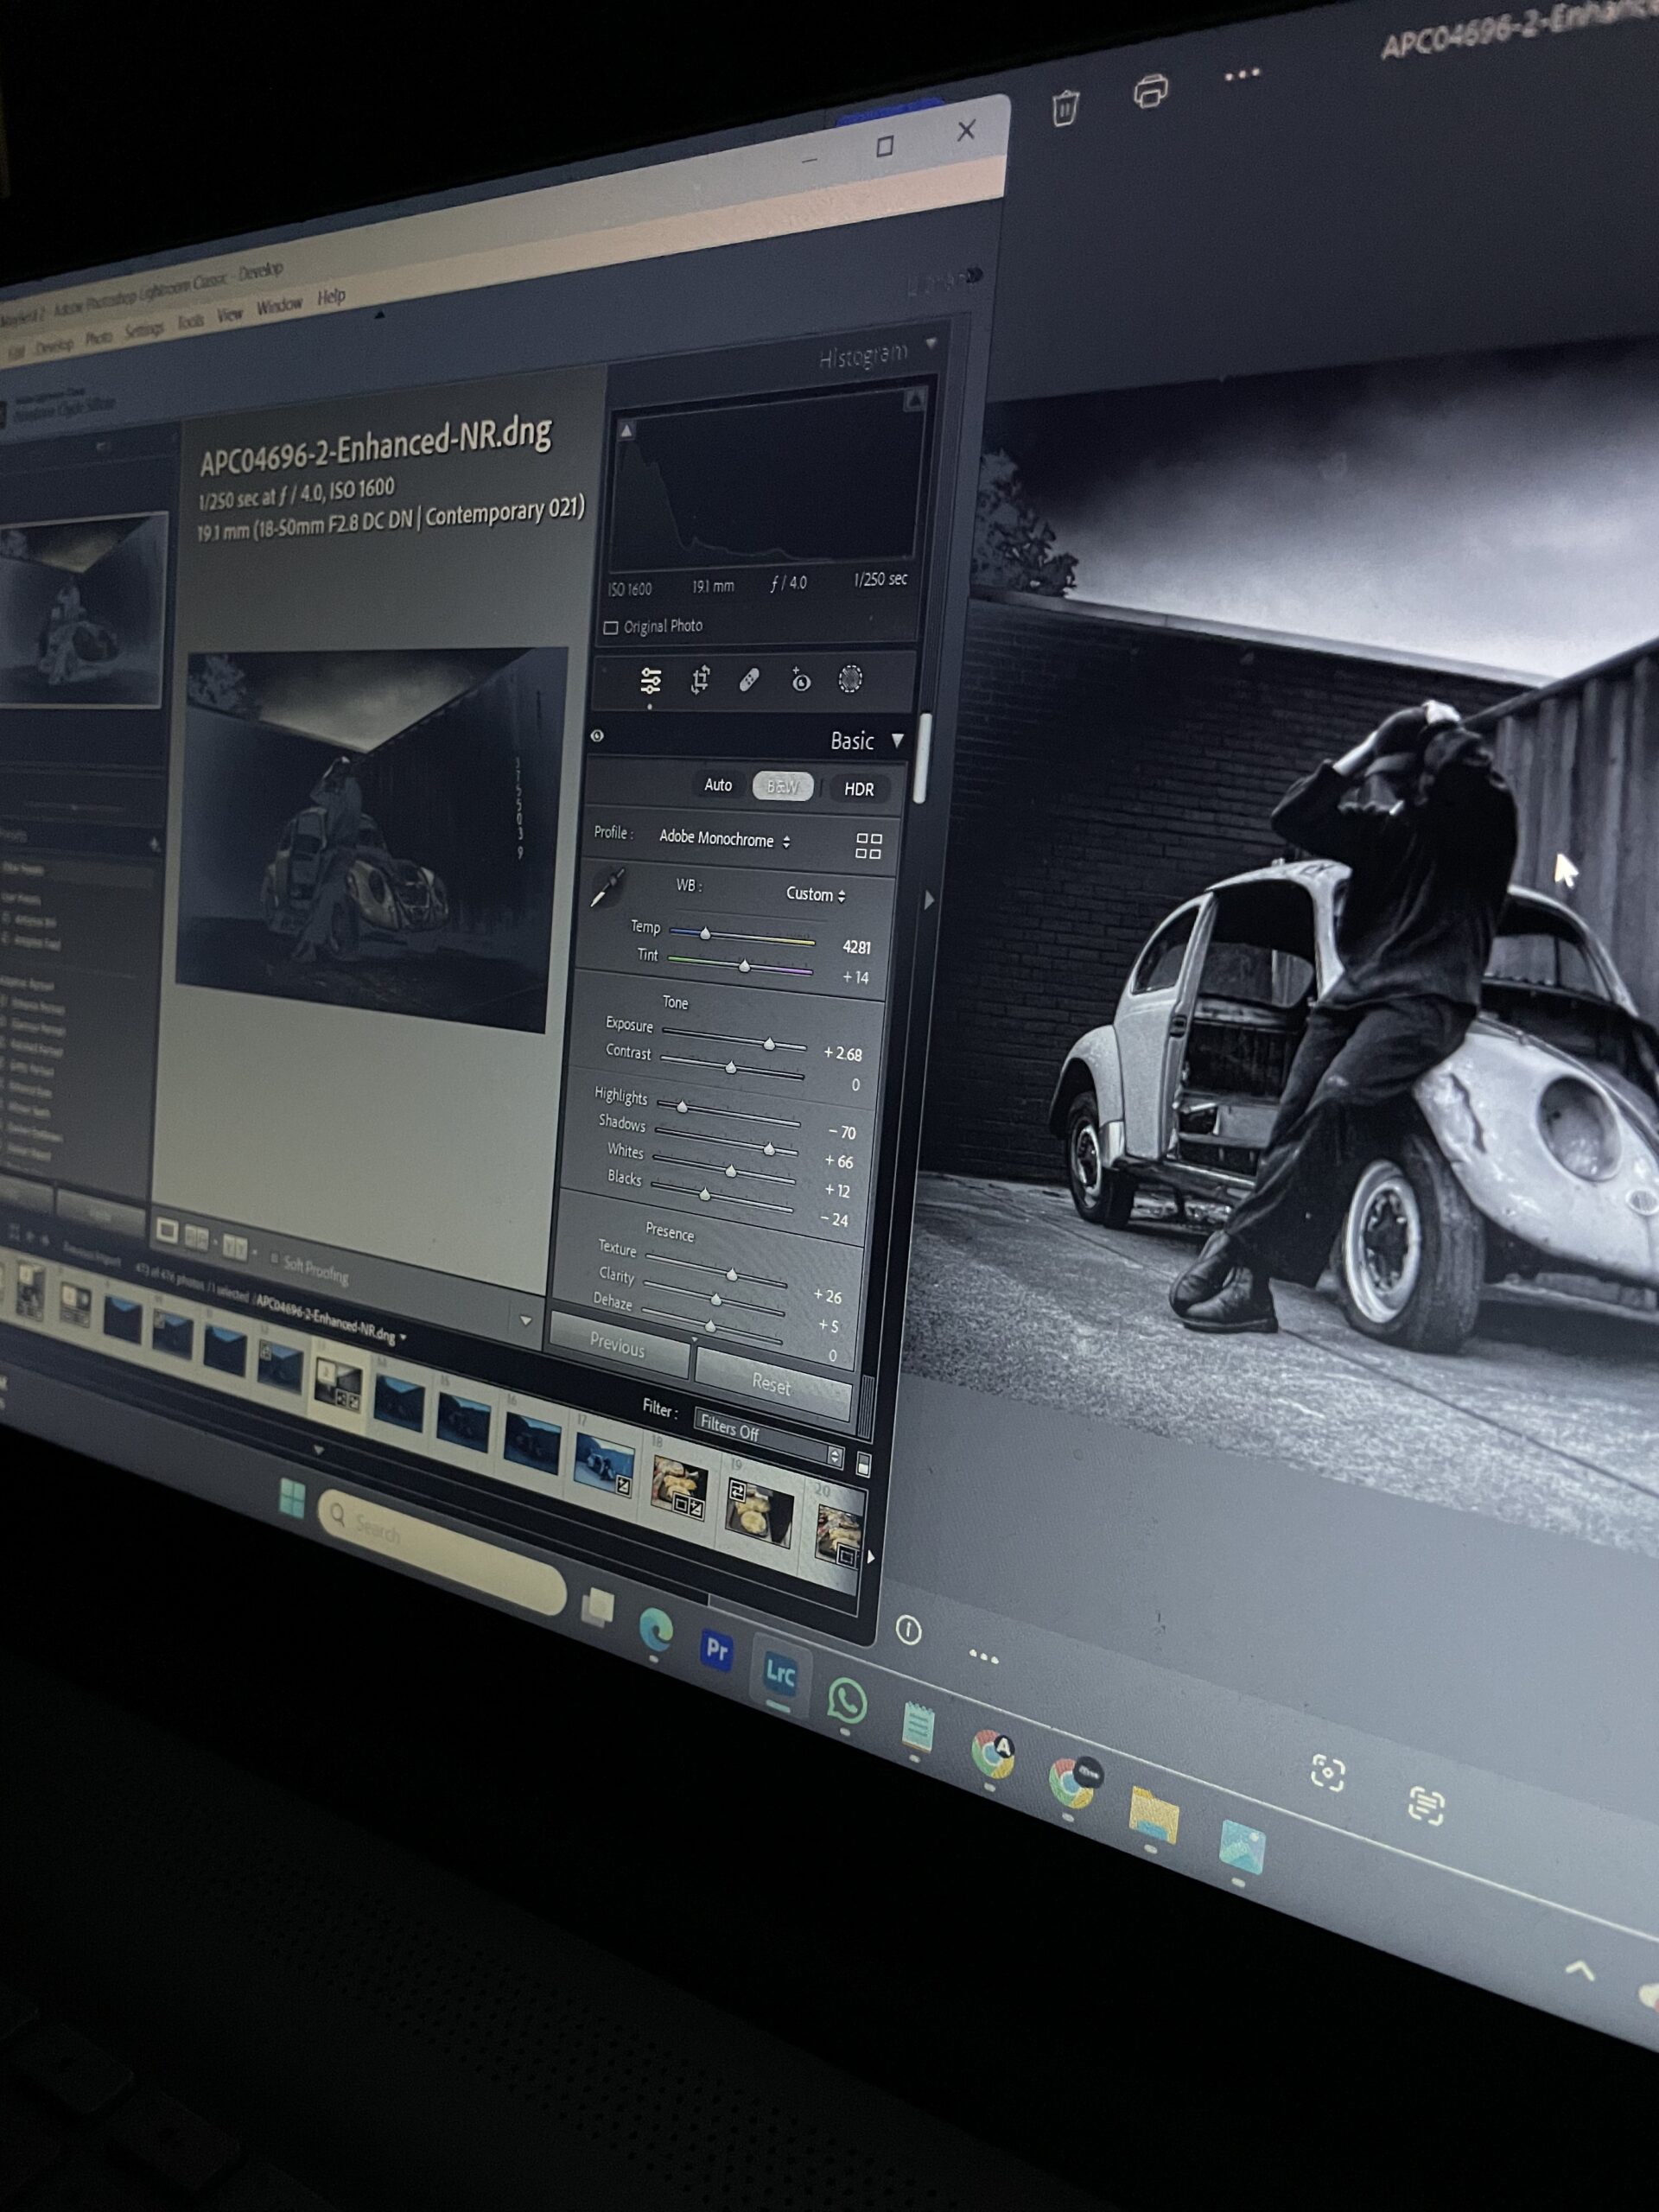Image resolution: width=1659 pixels, height=2212 pixels.
Task: Open the Windows Start button
Action: point(292,1499)
